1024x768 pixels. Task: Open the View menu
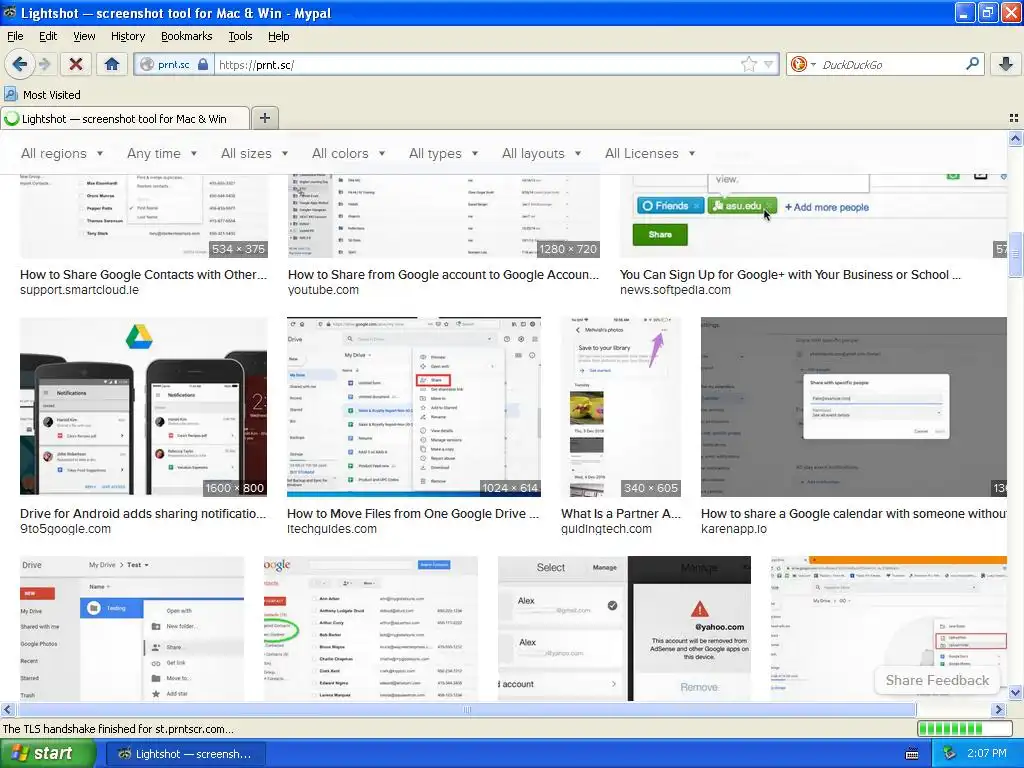coord(84,36)
